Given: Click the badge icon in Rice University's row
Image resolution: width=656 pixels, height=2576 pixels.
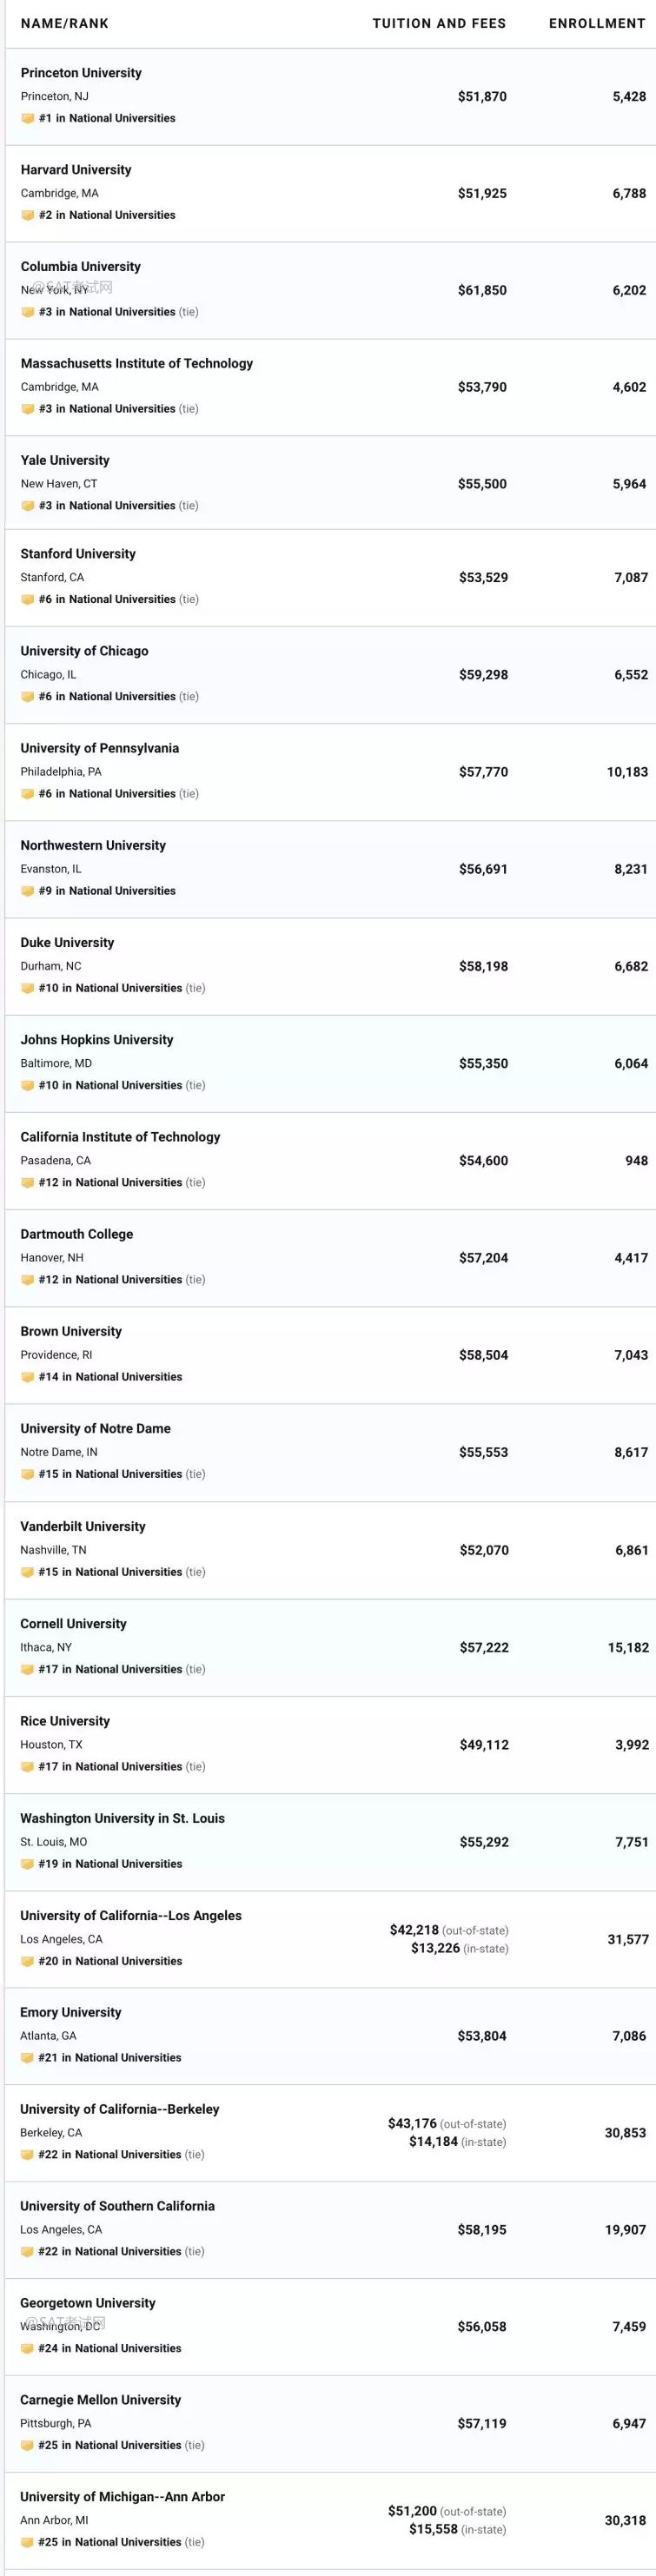Looking at the screenshot, I should tap(28, 1766).
